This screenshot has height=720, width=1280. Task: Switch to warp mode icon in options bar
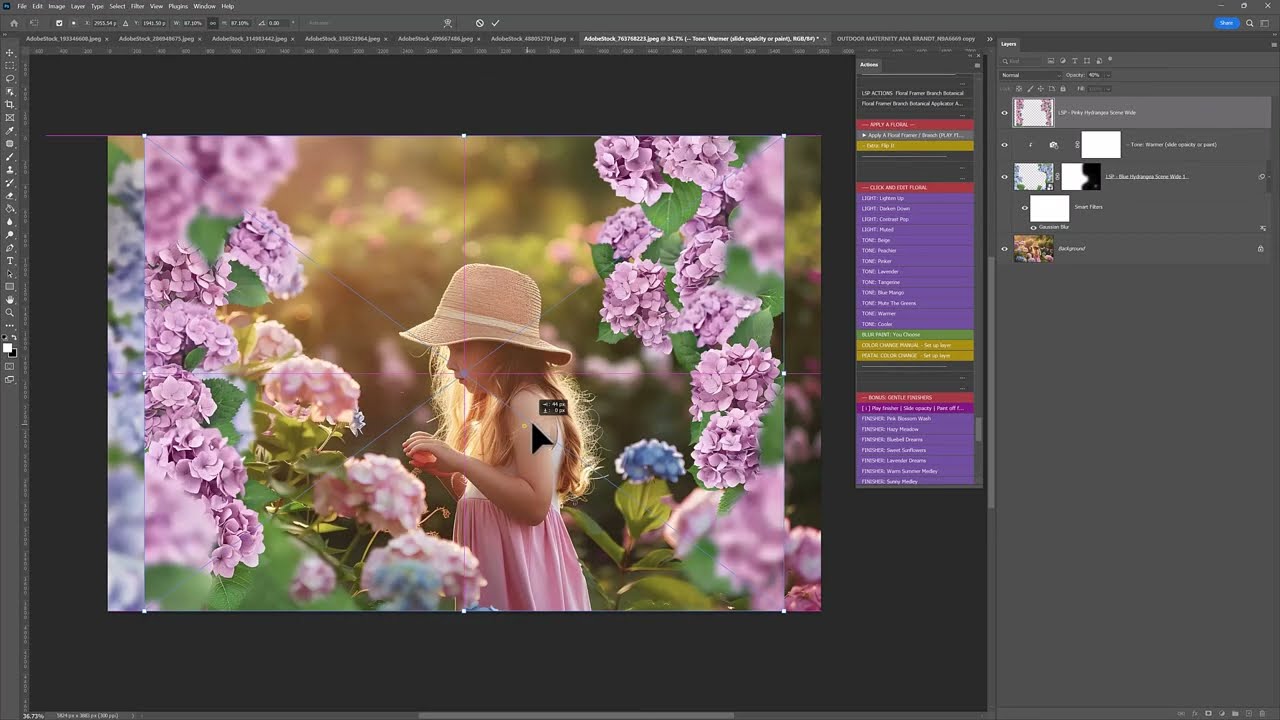(447, 23)
